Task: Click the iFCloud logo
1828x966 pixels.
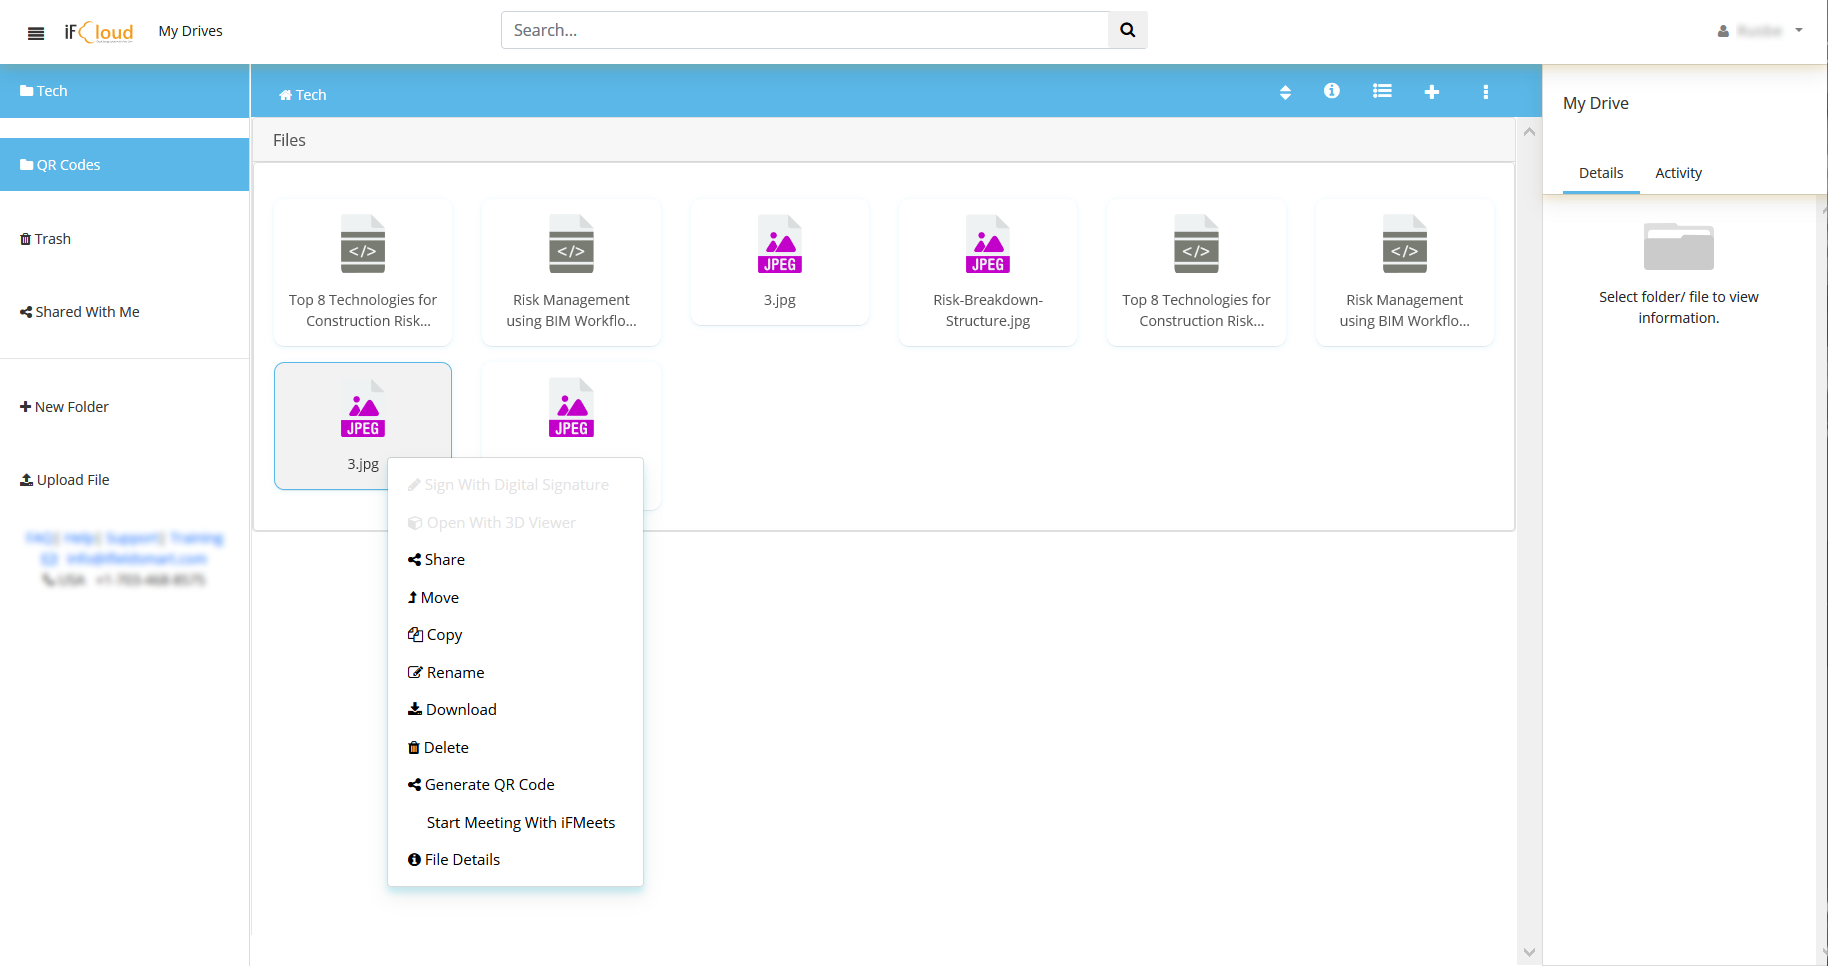Action: click(x=99, y=32)
